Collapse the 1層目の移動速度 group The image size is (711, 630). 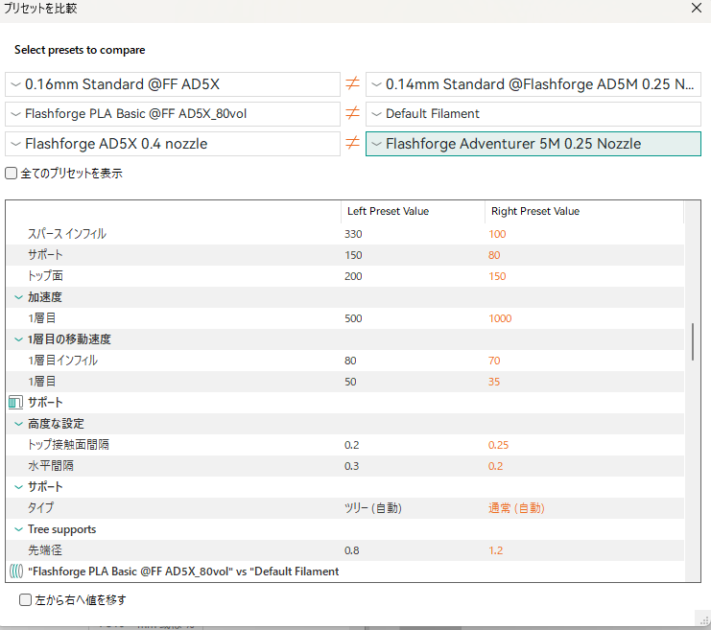pos(19,339)
